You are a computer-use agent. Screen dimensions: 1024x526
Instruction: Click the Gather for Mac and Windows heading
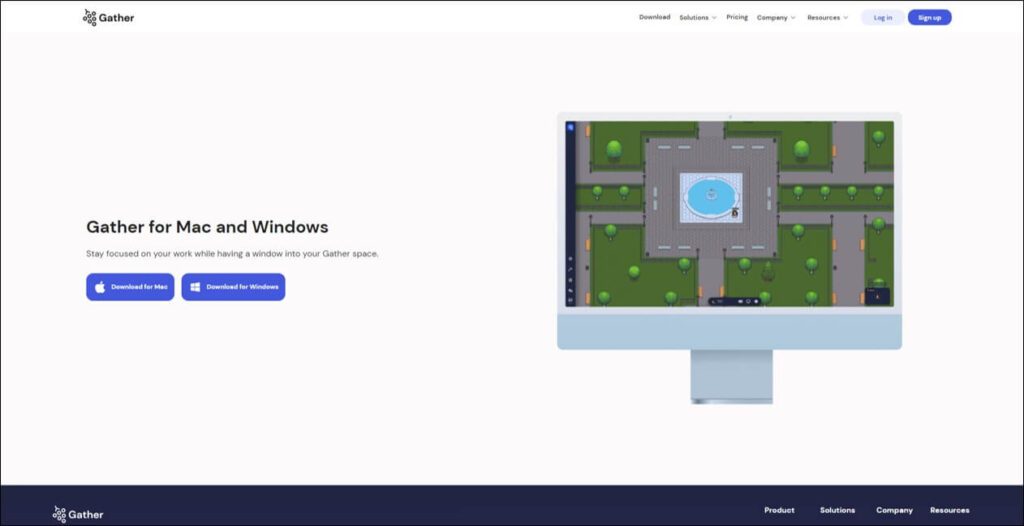point(207,227)
